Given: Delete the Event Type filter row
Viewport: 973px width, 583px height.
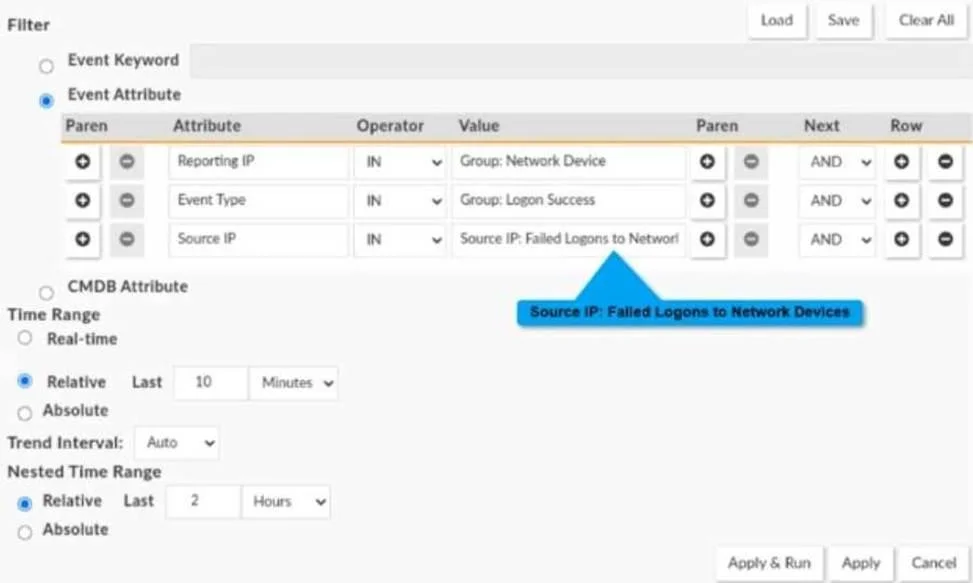Looking at the screenshot, I should [x=945, y=201].
